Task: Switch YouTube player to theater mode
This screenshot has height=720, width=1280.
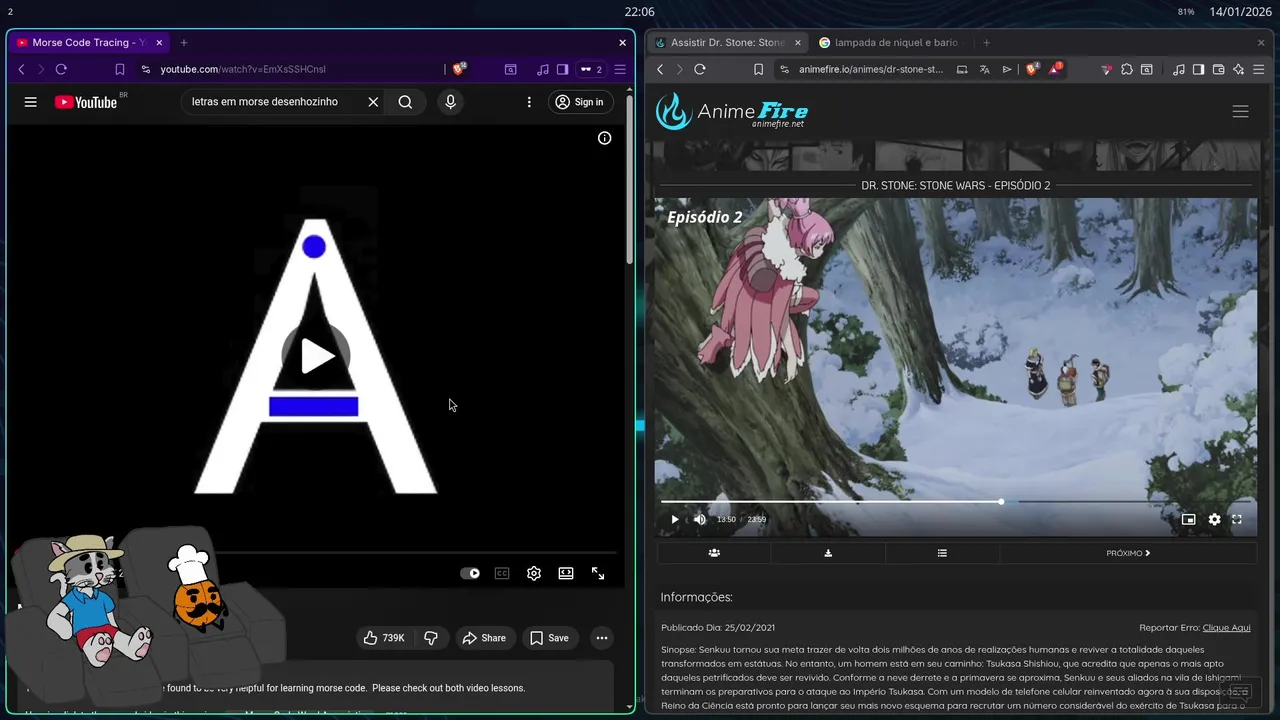Action: point(566,573)
